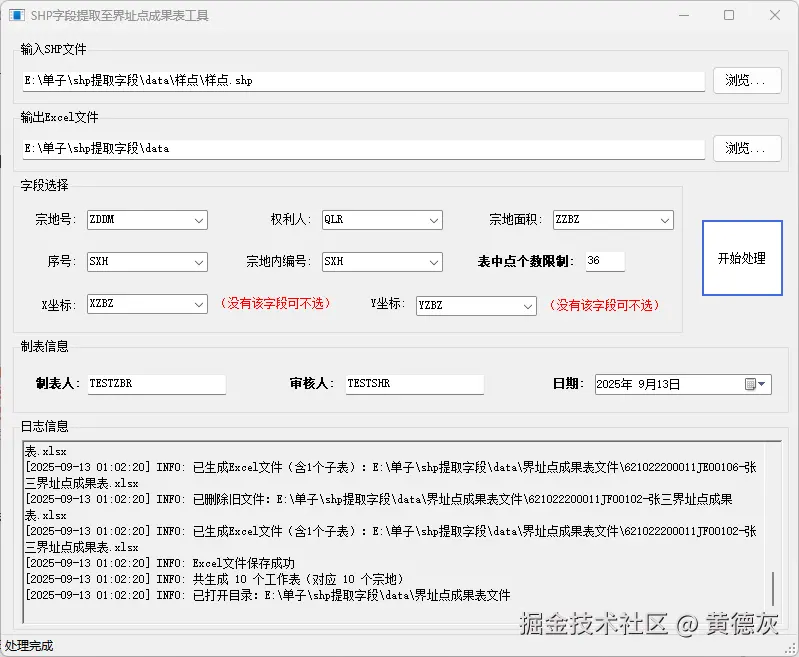Open the date picker calendar icon
The height and width of the screenshot is (657, 799).
click(750, 384)
